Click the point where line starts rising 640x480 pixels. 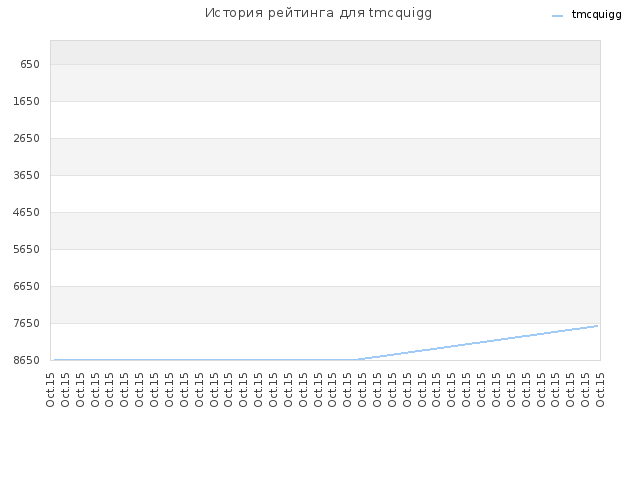click(x=358, y=360)
